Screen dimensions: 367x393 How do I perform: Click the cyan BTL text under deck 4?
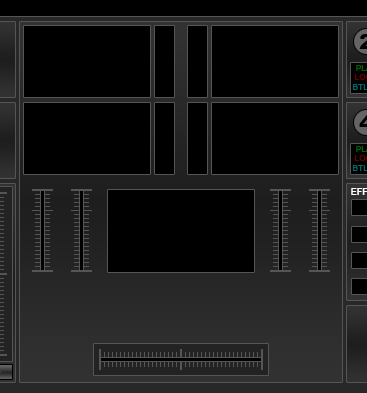tap(360, 168)
